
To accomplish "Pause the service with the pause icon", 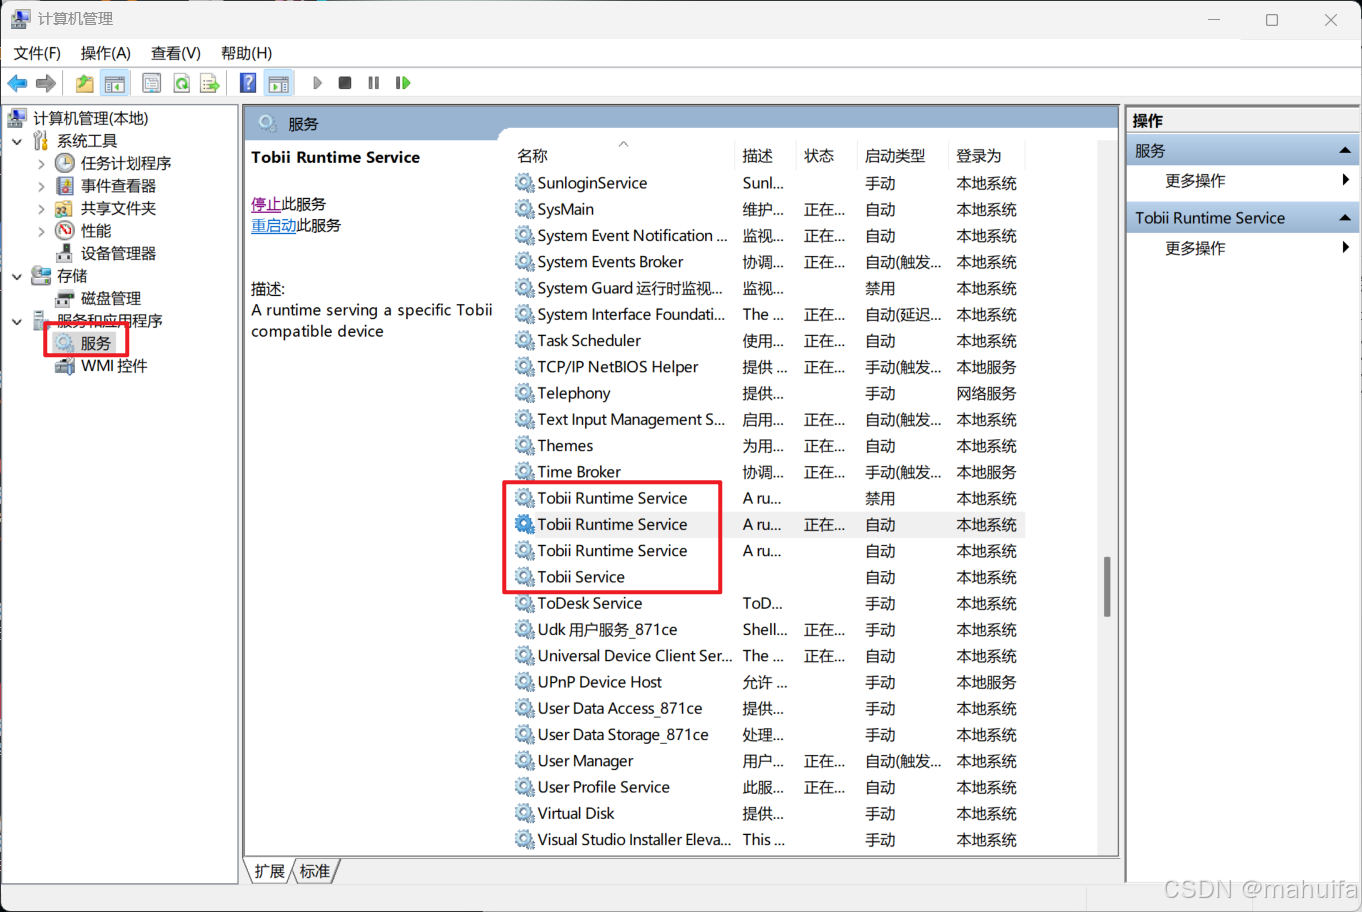I will point(373,83).
